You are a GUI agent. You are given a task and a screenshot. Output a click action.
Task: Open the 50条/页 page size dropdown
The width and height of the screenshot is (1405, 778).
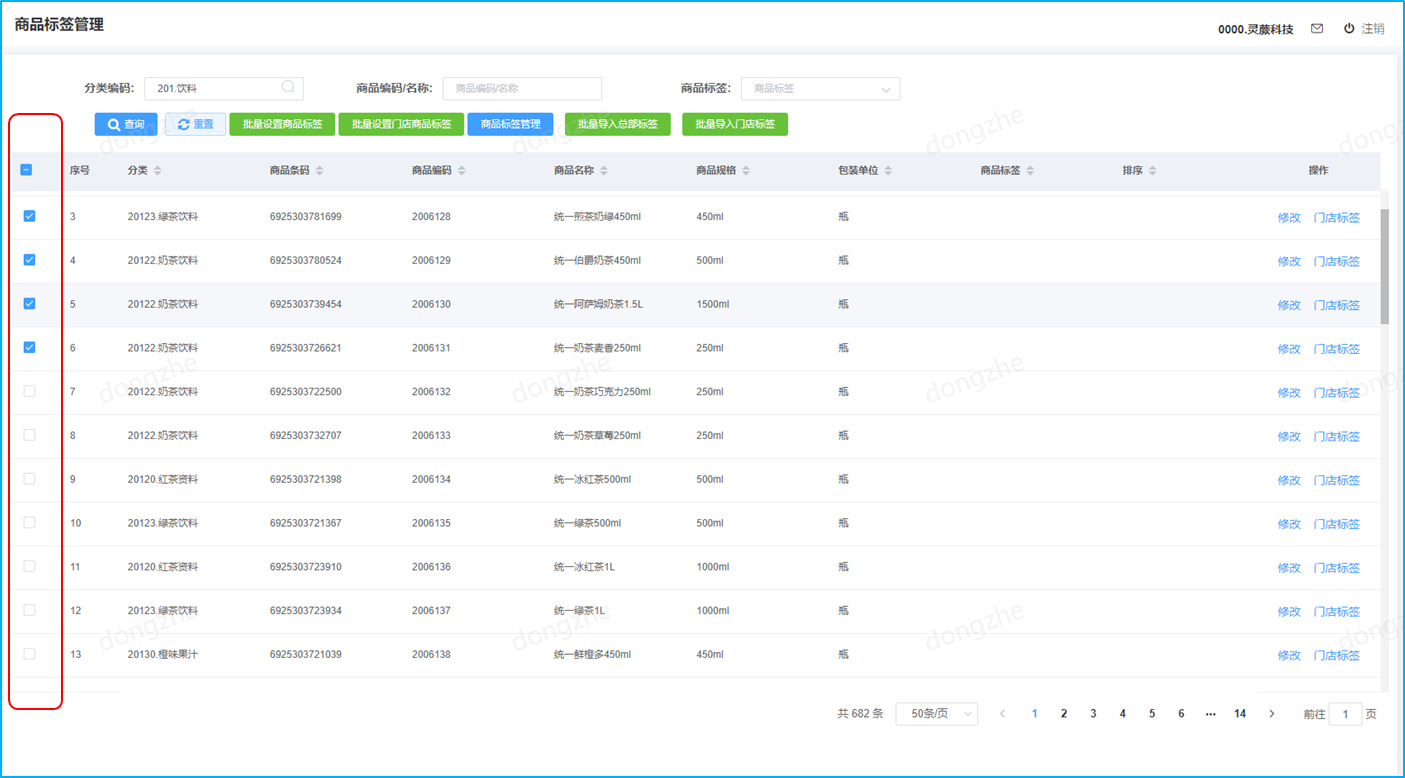pyautogui.click(x=936, y=714)
